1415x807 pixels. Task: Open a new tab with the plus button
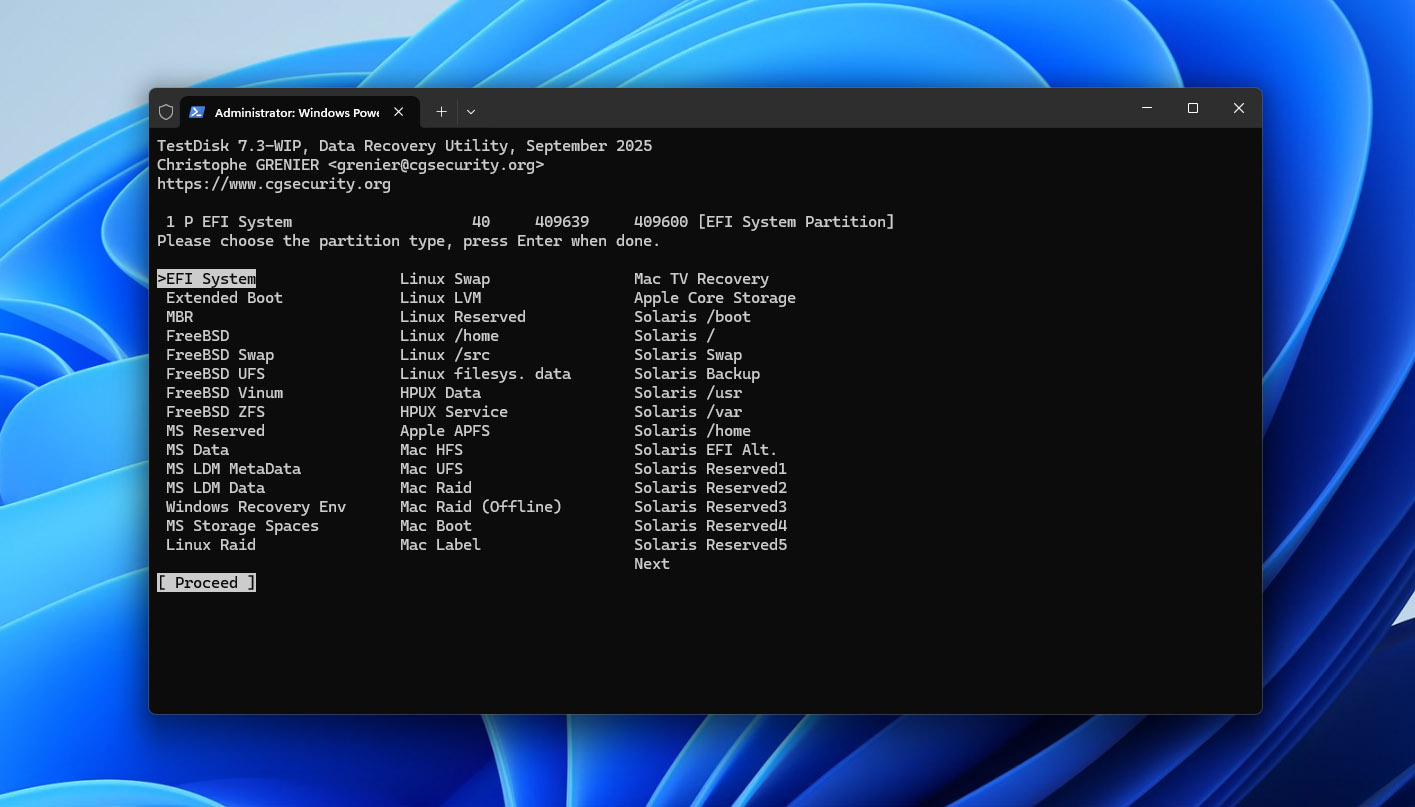[441, 112]
